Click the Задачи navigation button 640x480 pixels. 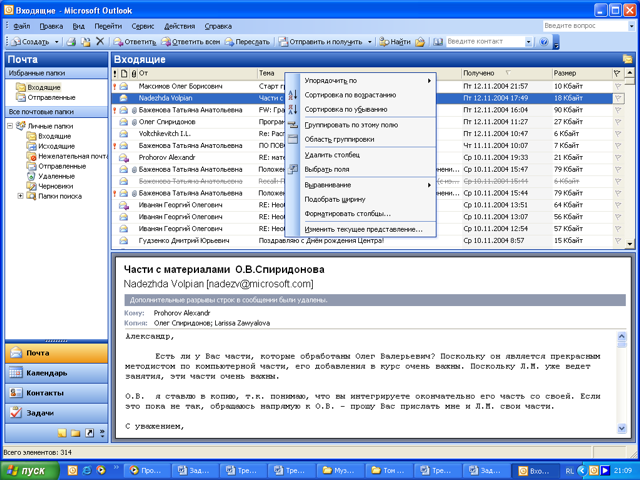coord(57,413)
